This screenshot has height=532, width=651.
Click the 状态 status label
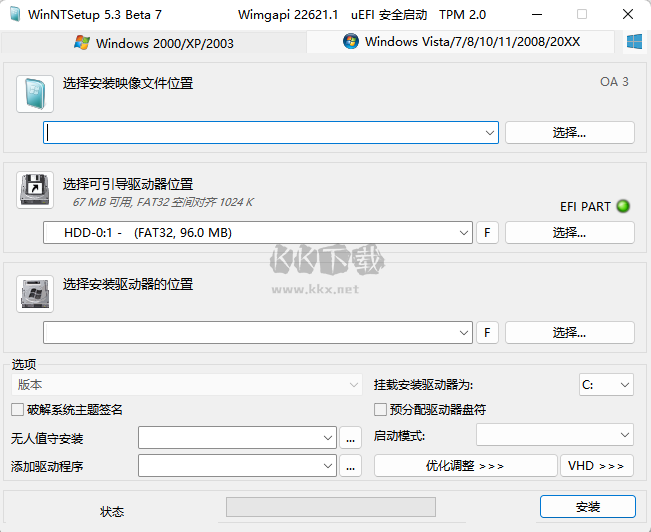(112, 512)
